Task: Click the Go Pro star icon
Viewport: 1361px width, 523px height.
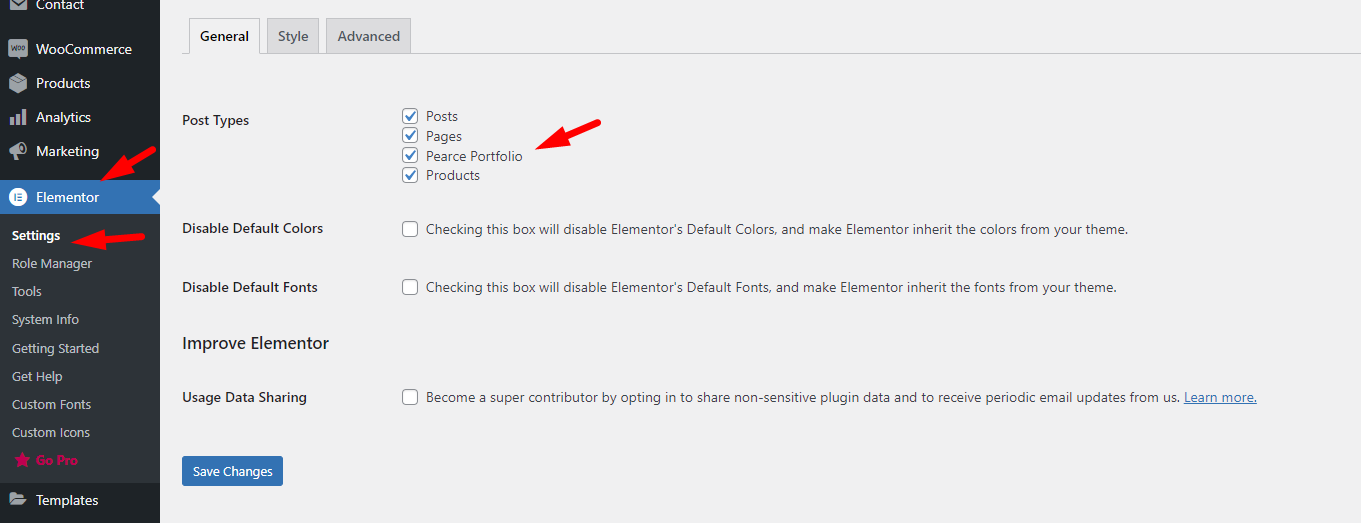Action: click(22, 460)
